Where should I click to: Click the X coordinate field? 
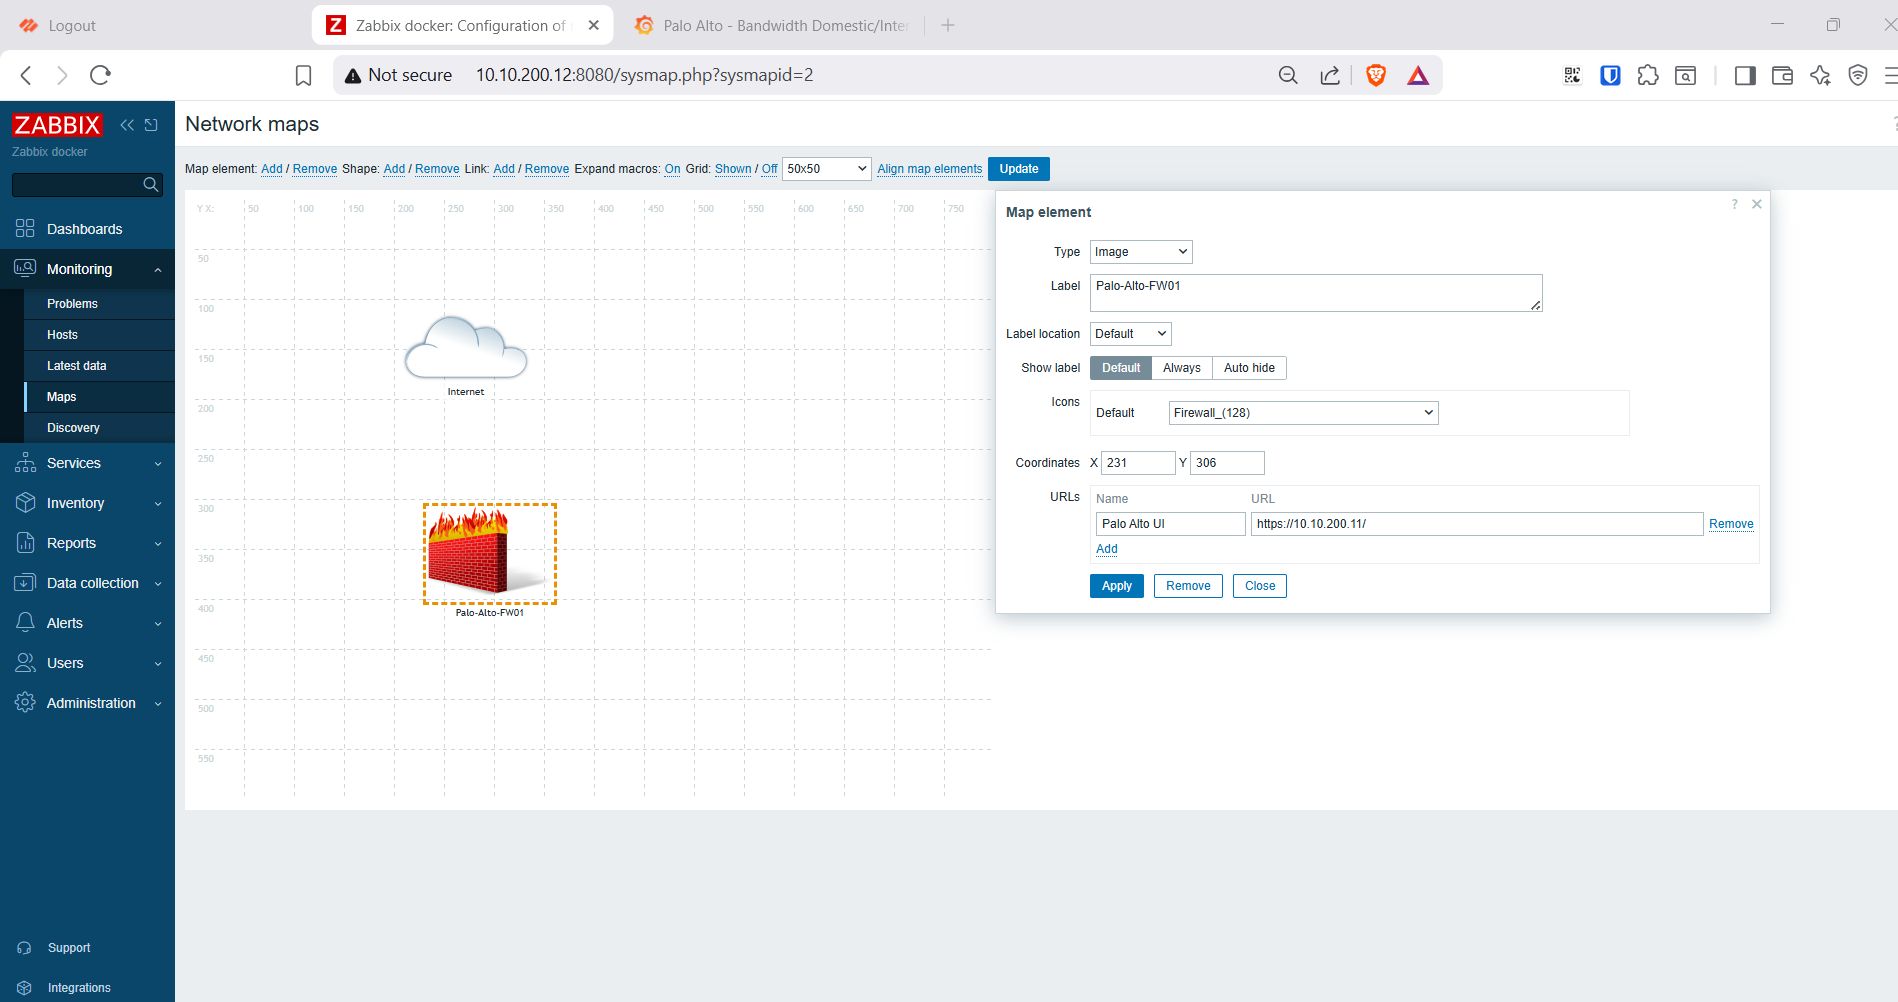[x=1138, y=463]
